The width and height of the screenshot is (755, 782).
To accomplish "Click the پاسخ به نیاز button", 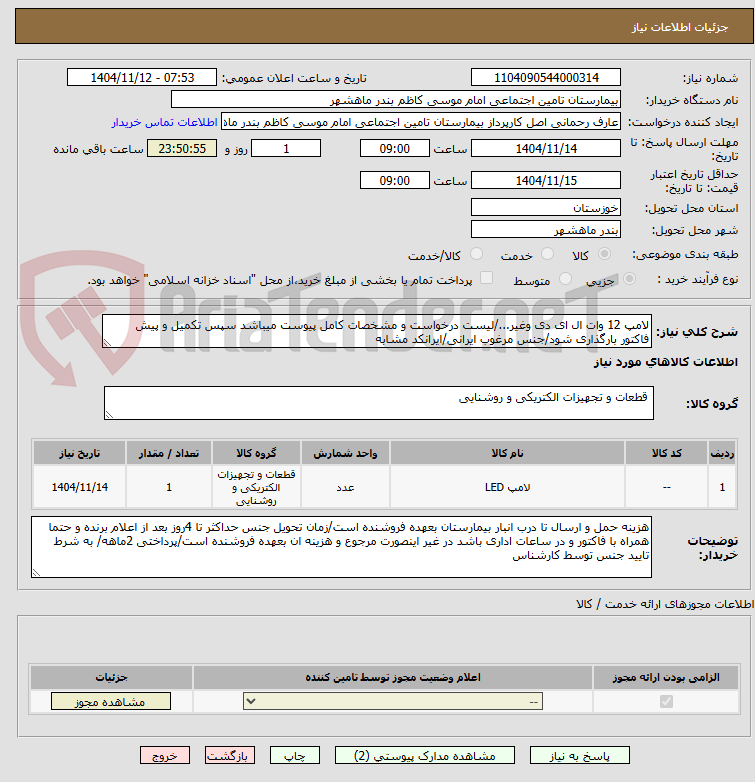I will pyautogui.click(x=579, y=756).
